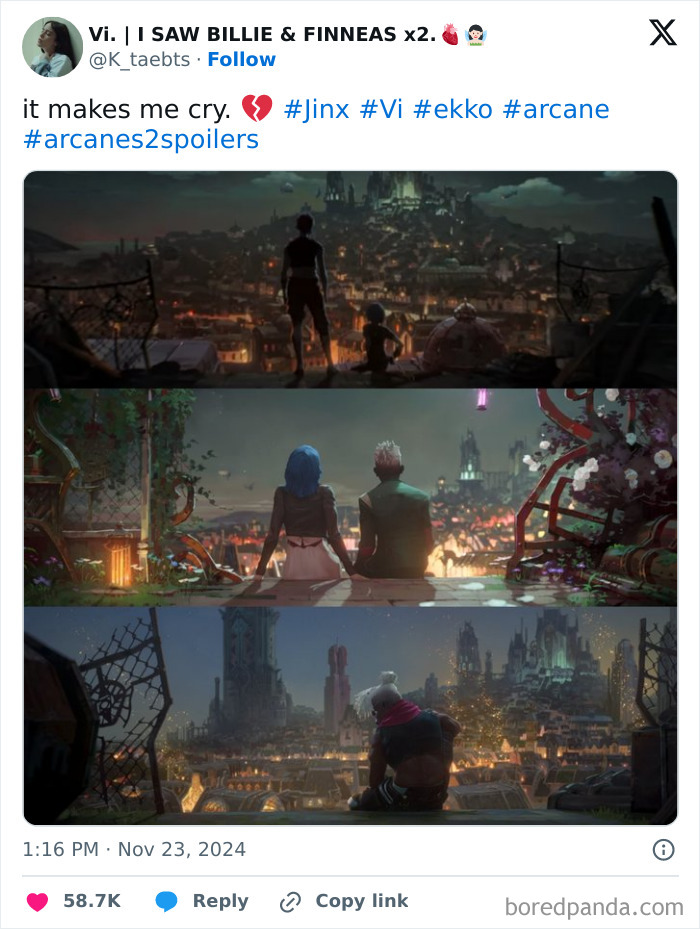Click the Reply button text

220,901
